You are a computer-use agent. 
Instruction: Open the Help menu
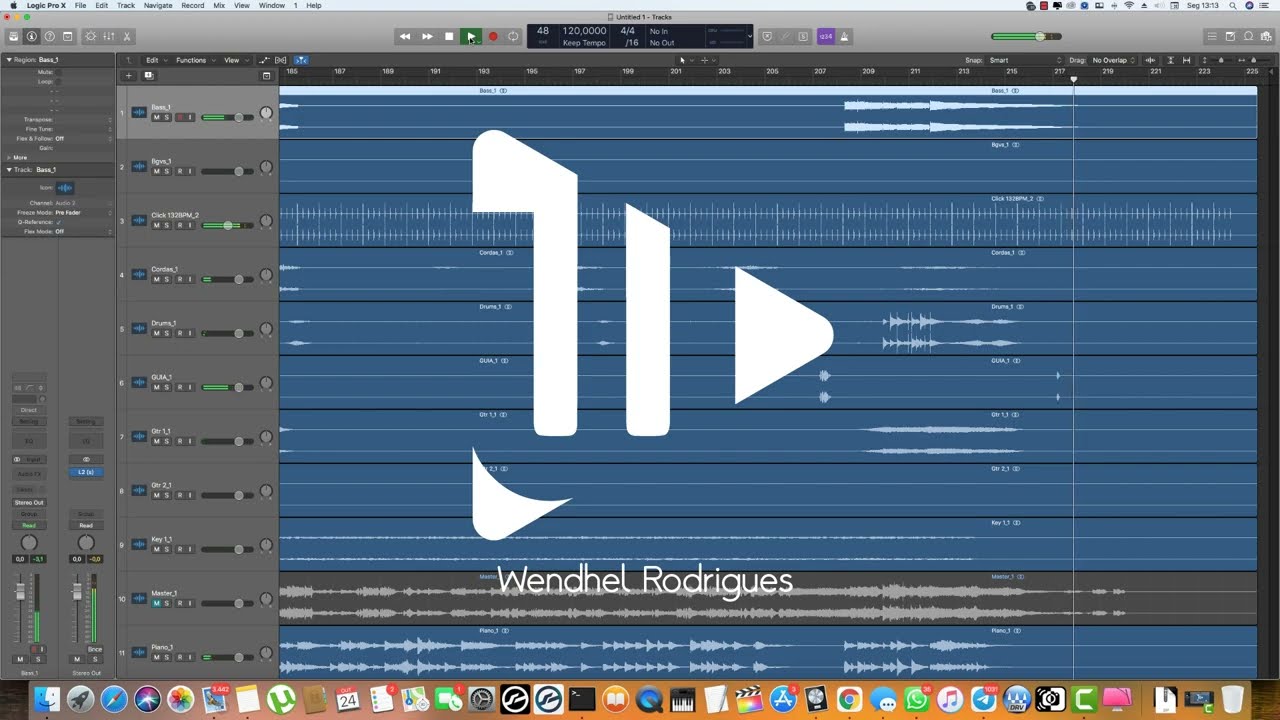(314, 5)
